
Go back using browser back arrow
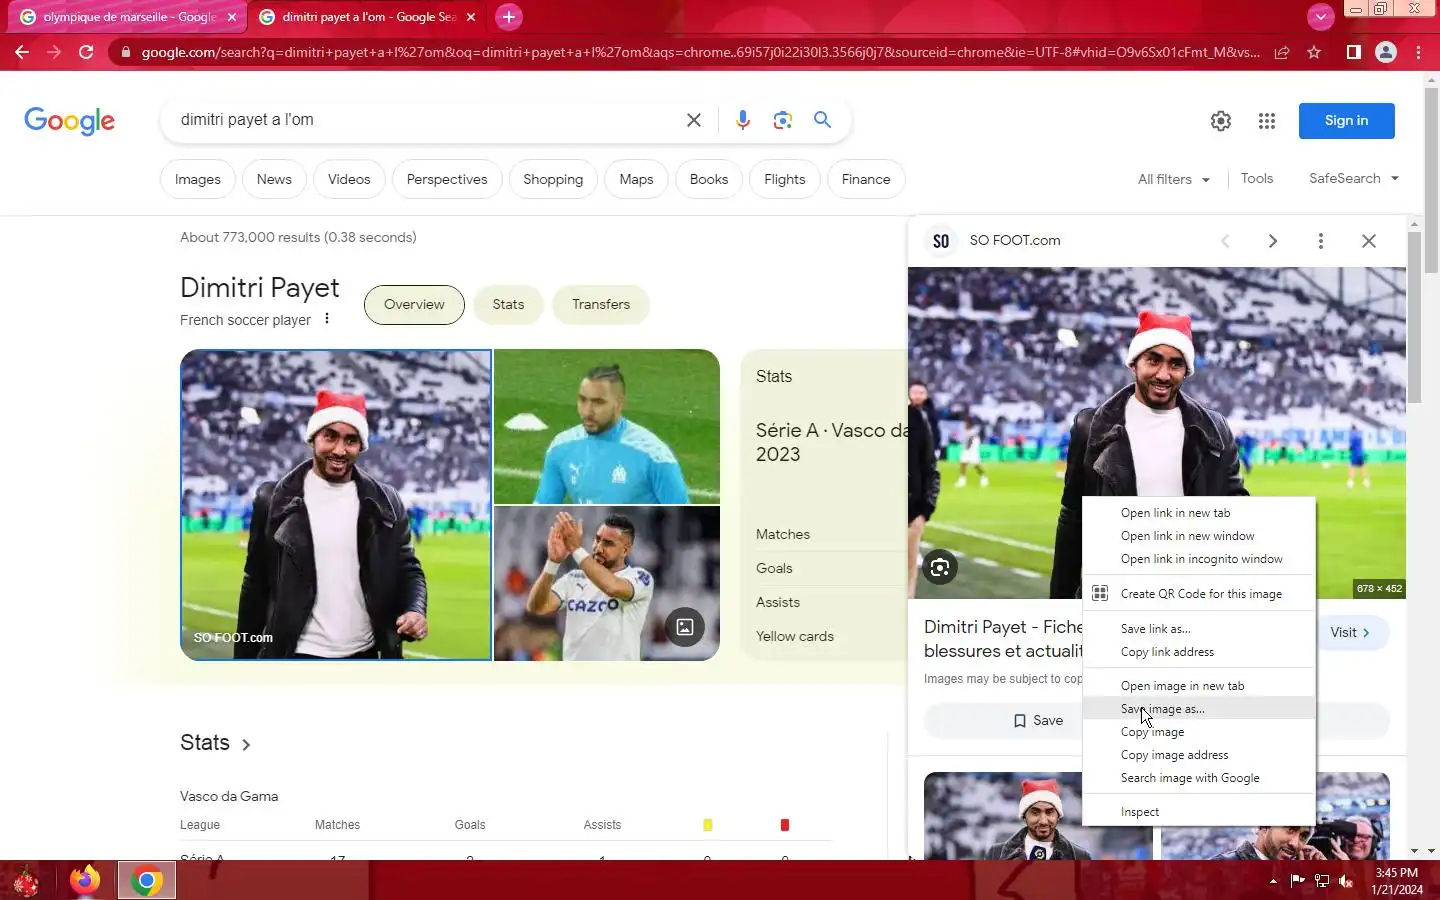(22, 52)
